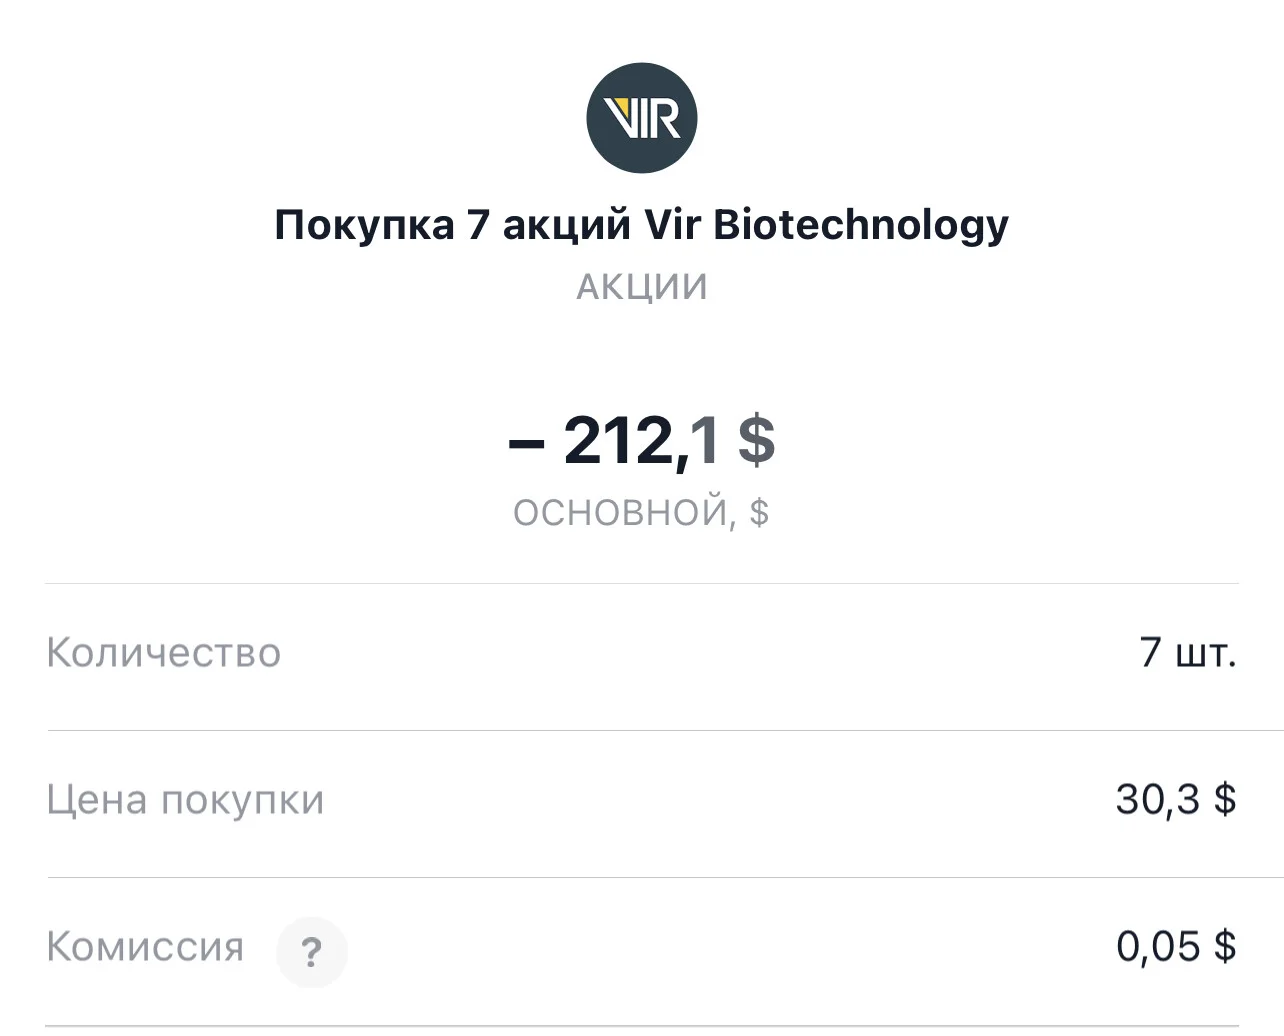Click the dollar sign after 30,3
This screenshot has height=1036, width=1284.
point(1225,799)
